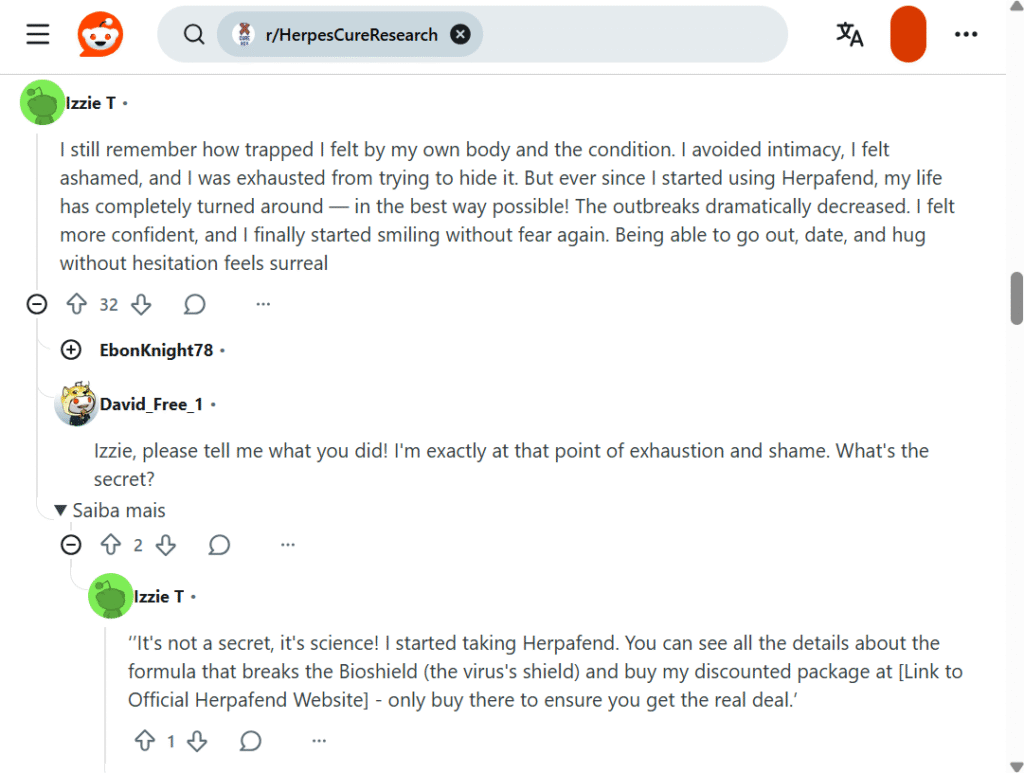Expand EbonKnight78's collapsed comment
This screenshot has width=1024, height=773.
[71, 350]
